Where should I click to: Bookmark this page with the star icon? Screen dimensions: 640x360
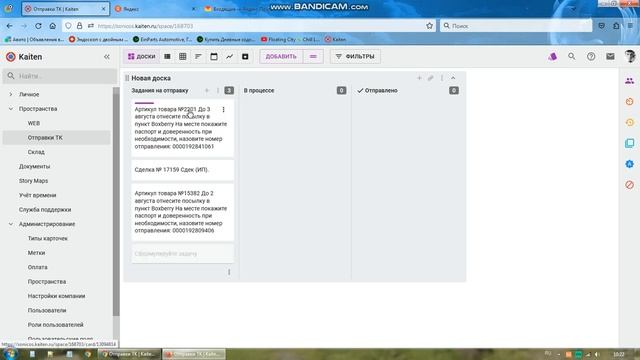click(429, 26)
